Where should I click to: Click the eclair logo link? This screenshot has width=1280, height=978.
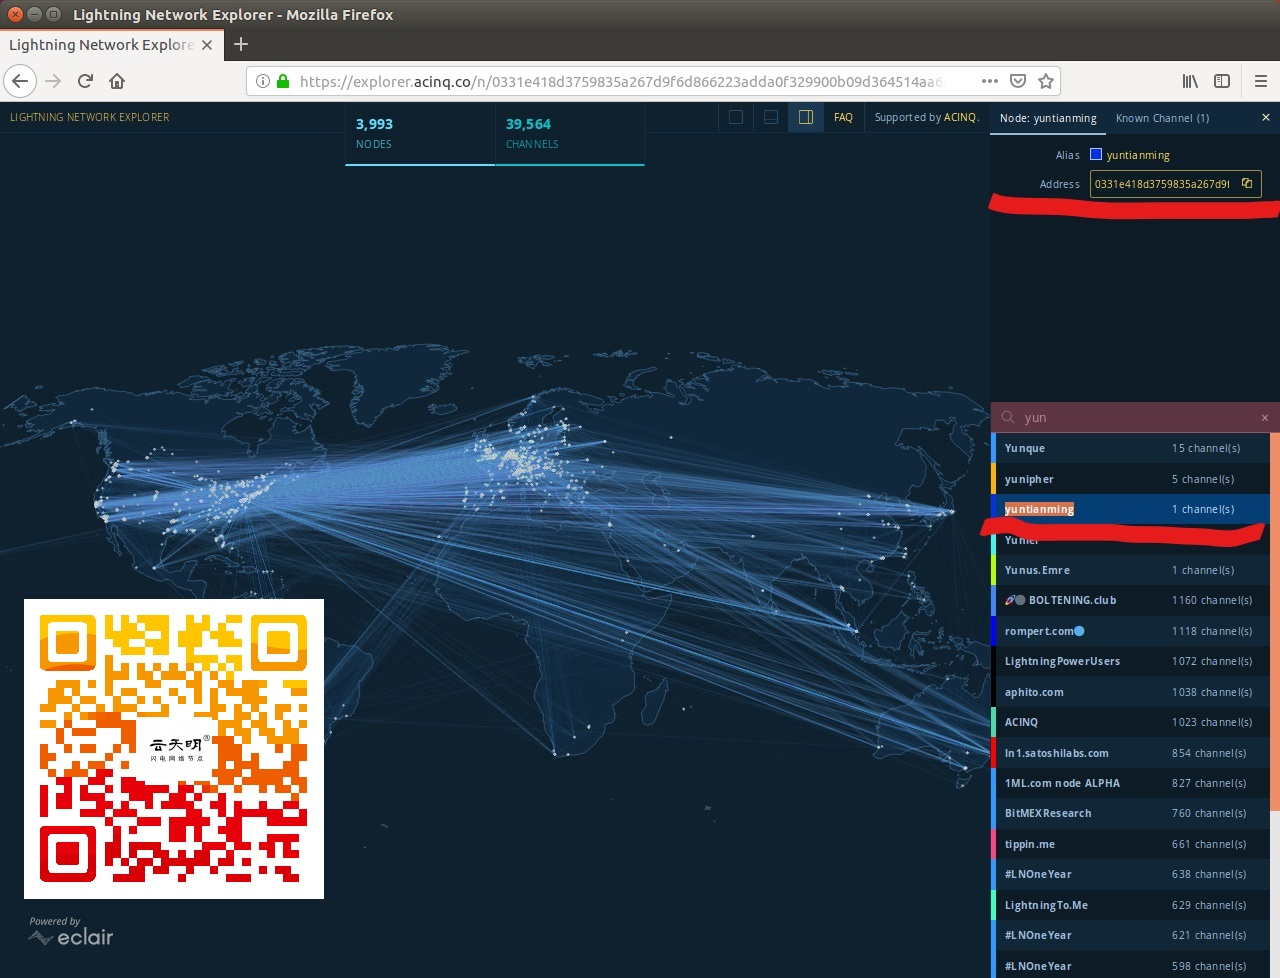pos(71,937)
